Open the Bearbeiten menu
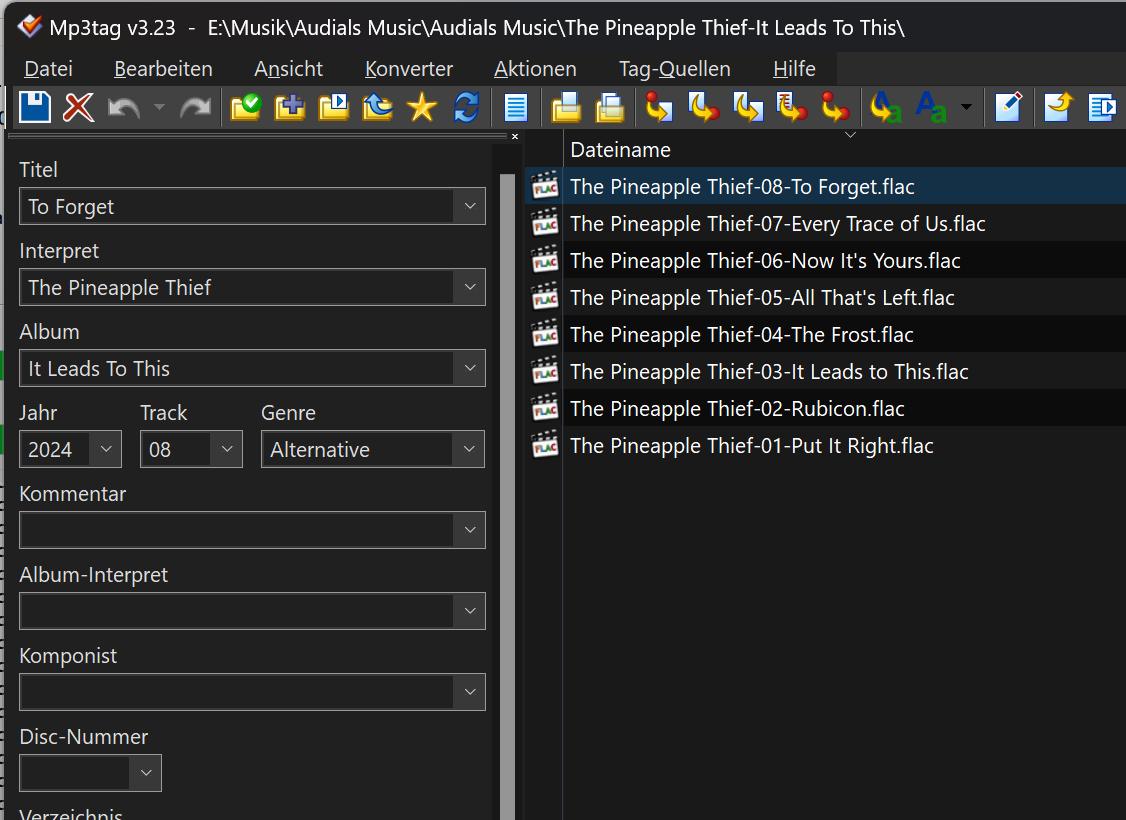Screen dimensions: 1126x820 pyautogui.click(x=164, y=69)
